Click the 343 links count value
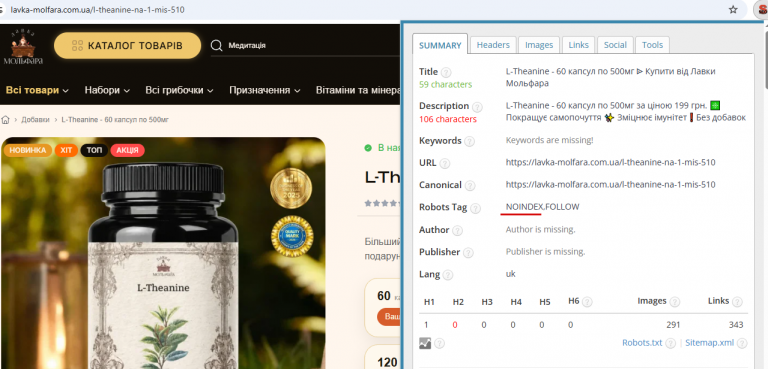The width and height of the screenshot is (768, 369). click(x=736, y=325)
